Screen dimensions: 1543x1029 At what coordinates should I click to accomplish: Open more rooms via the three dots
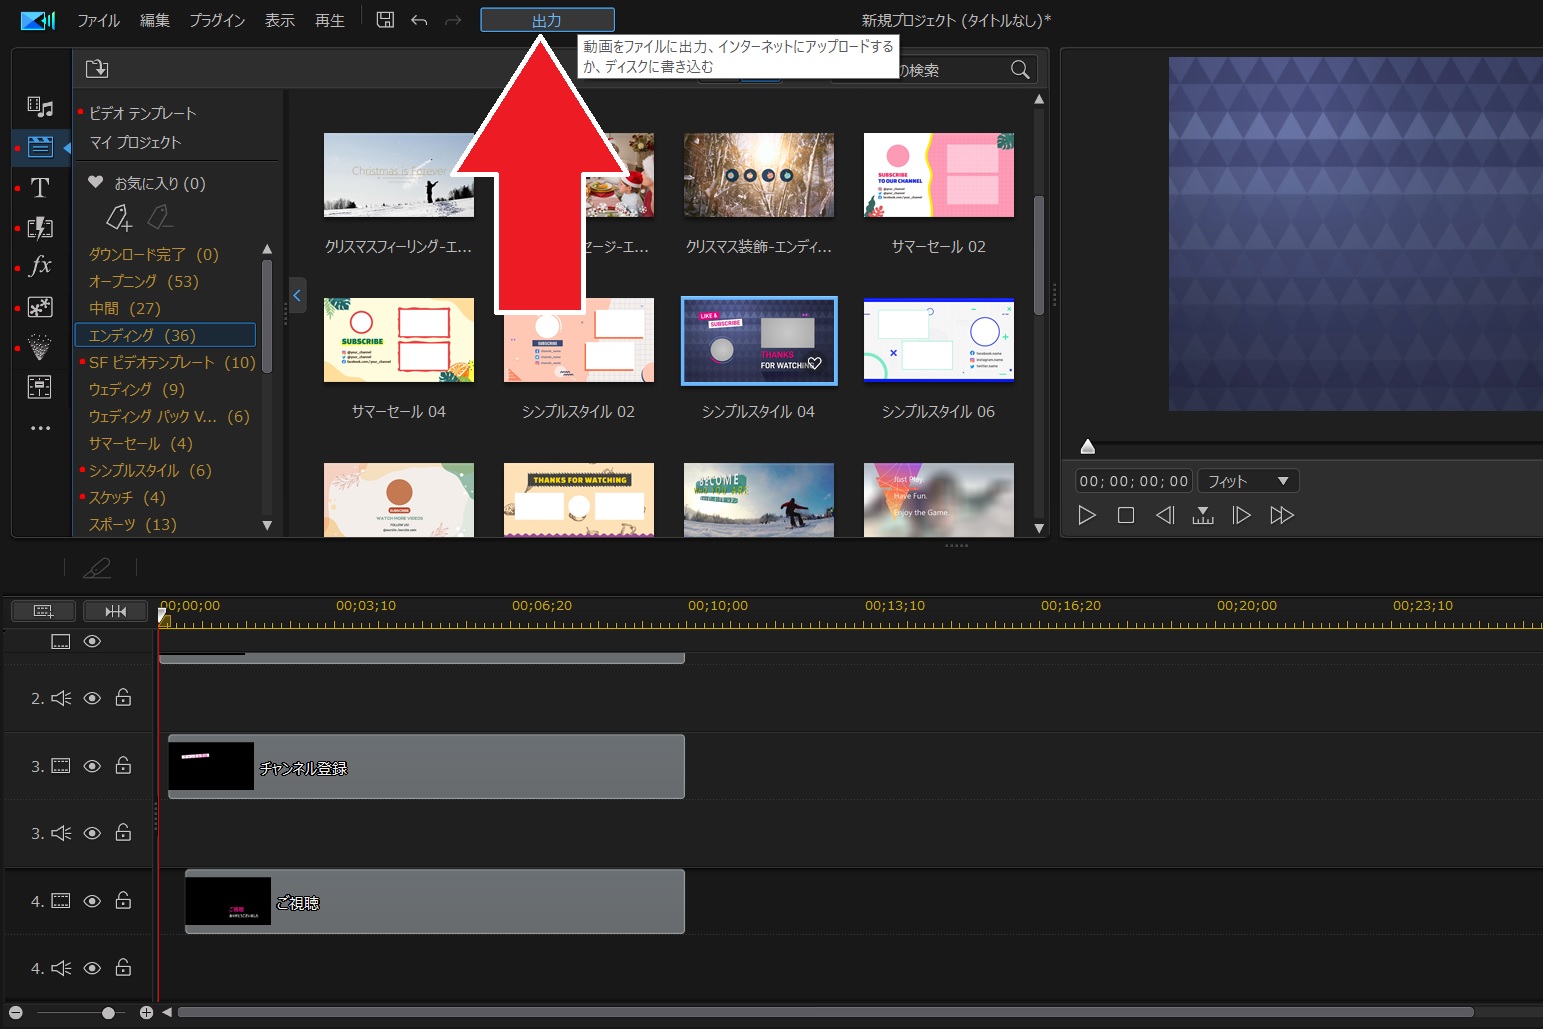click(40, 428)
